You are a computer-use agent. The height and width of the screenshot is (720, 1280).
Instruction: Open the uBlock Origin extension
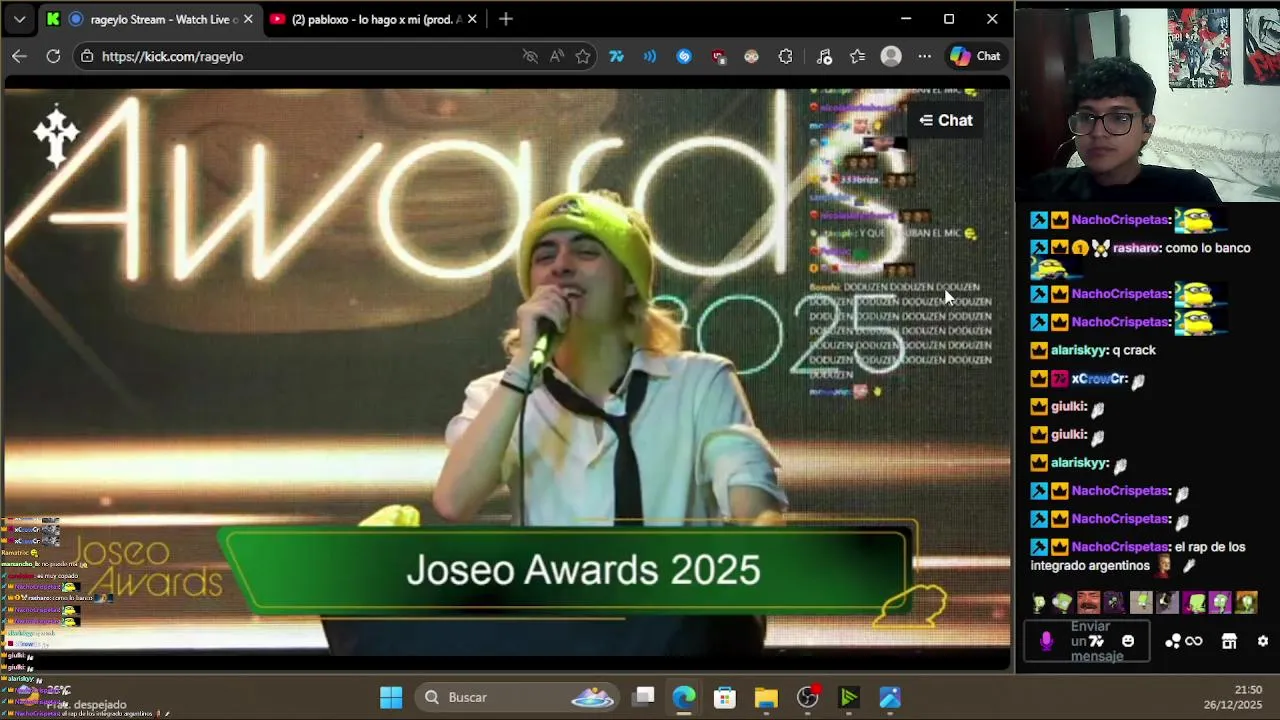click(718, 56)
